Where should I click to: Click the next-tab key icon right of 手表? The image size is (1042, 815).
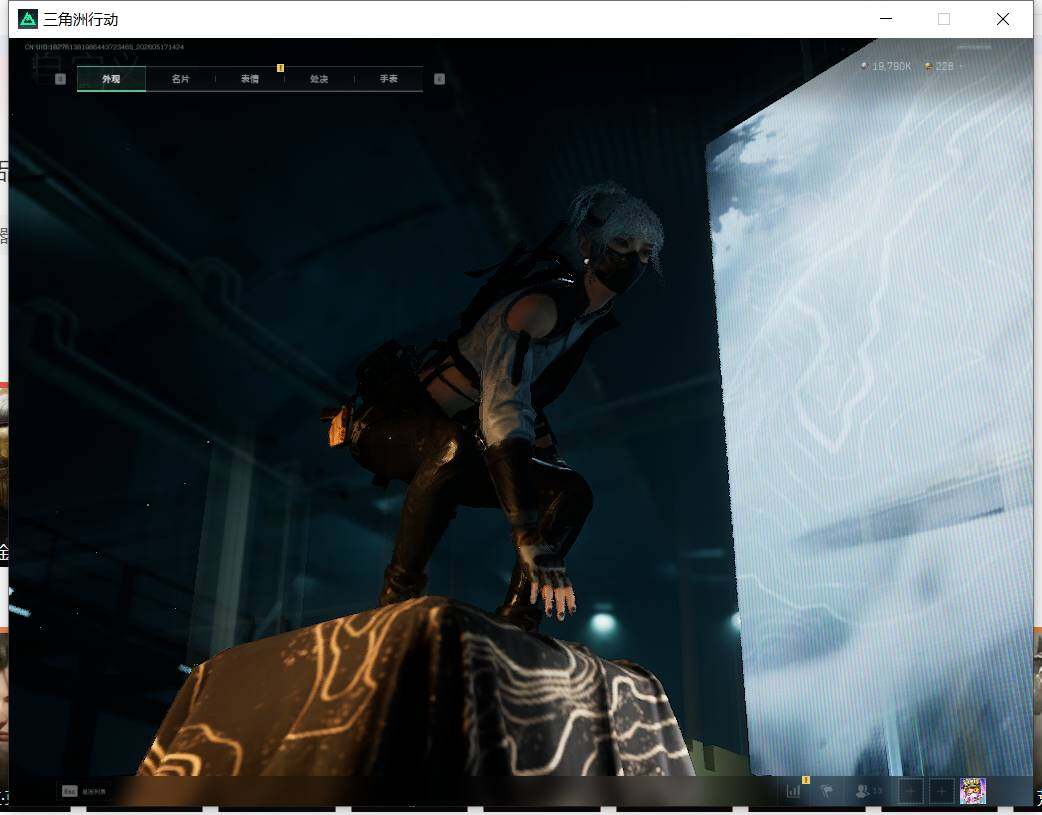(x=439, y=79)
